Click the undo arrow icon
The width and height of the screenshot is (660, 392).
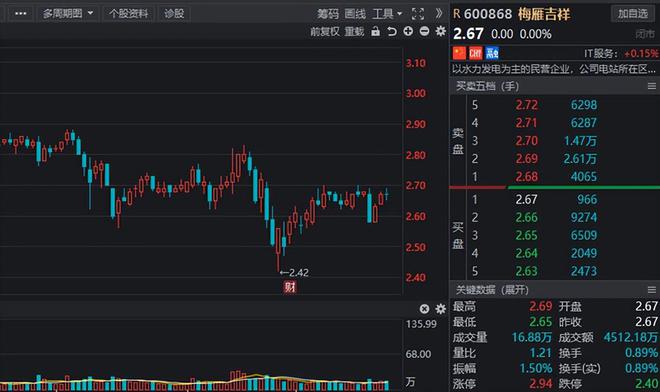(x=391, y=32)
